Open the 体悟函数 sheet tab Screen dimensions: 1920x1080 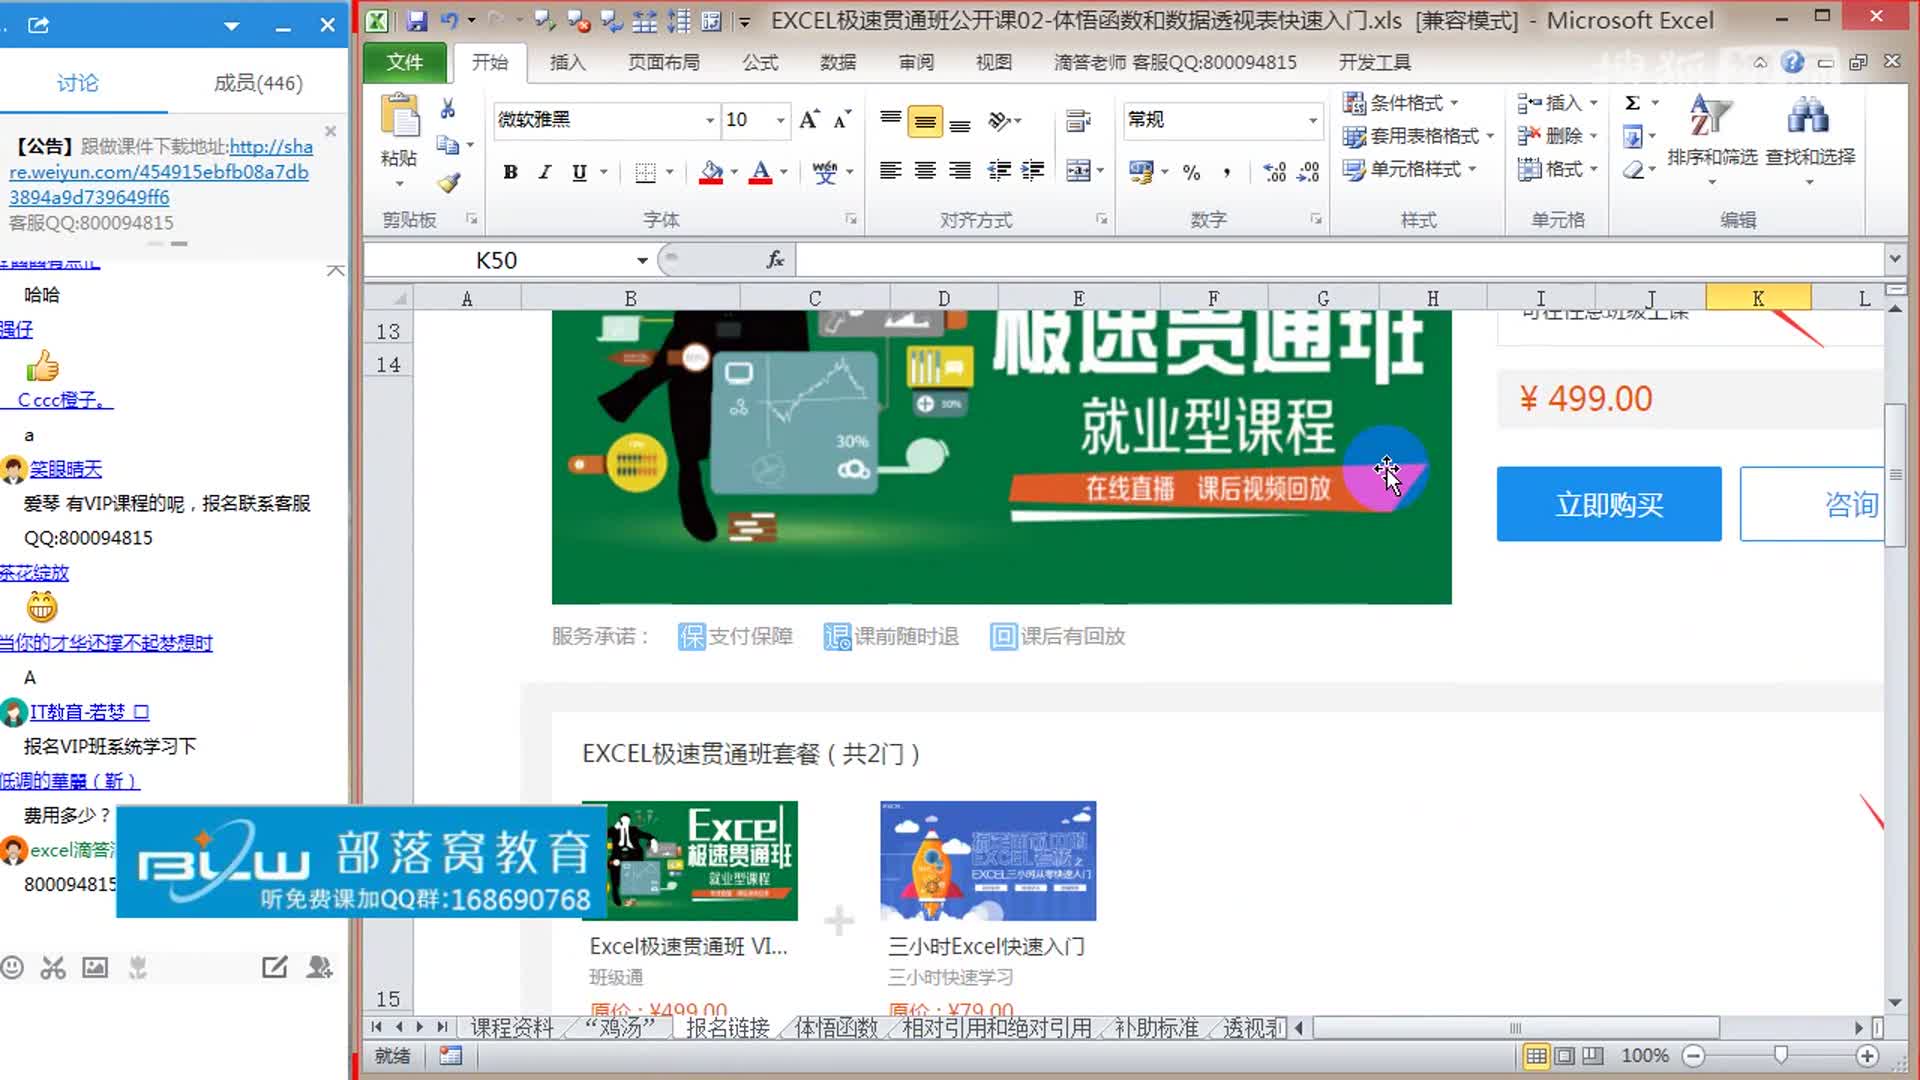(836, 1028)
